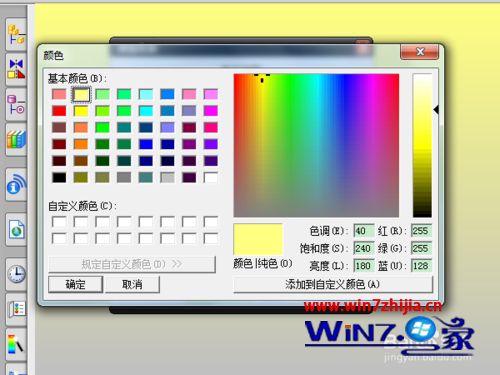
Task: Select the teal swatch in third row
Action: coord(124,127)
